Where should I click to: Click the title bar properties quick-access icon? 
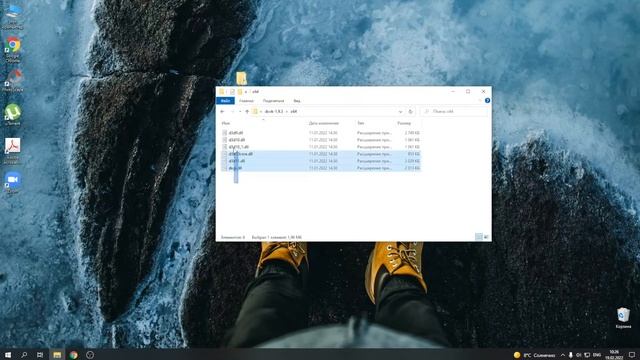tap(232, 91)
